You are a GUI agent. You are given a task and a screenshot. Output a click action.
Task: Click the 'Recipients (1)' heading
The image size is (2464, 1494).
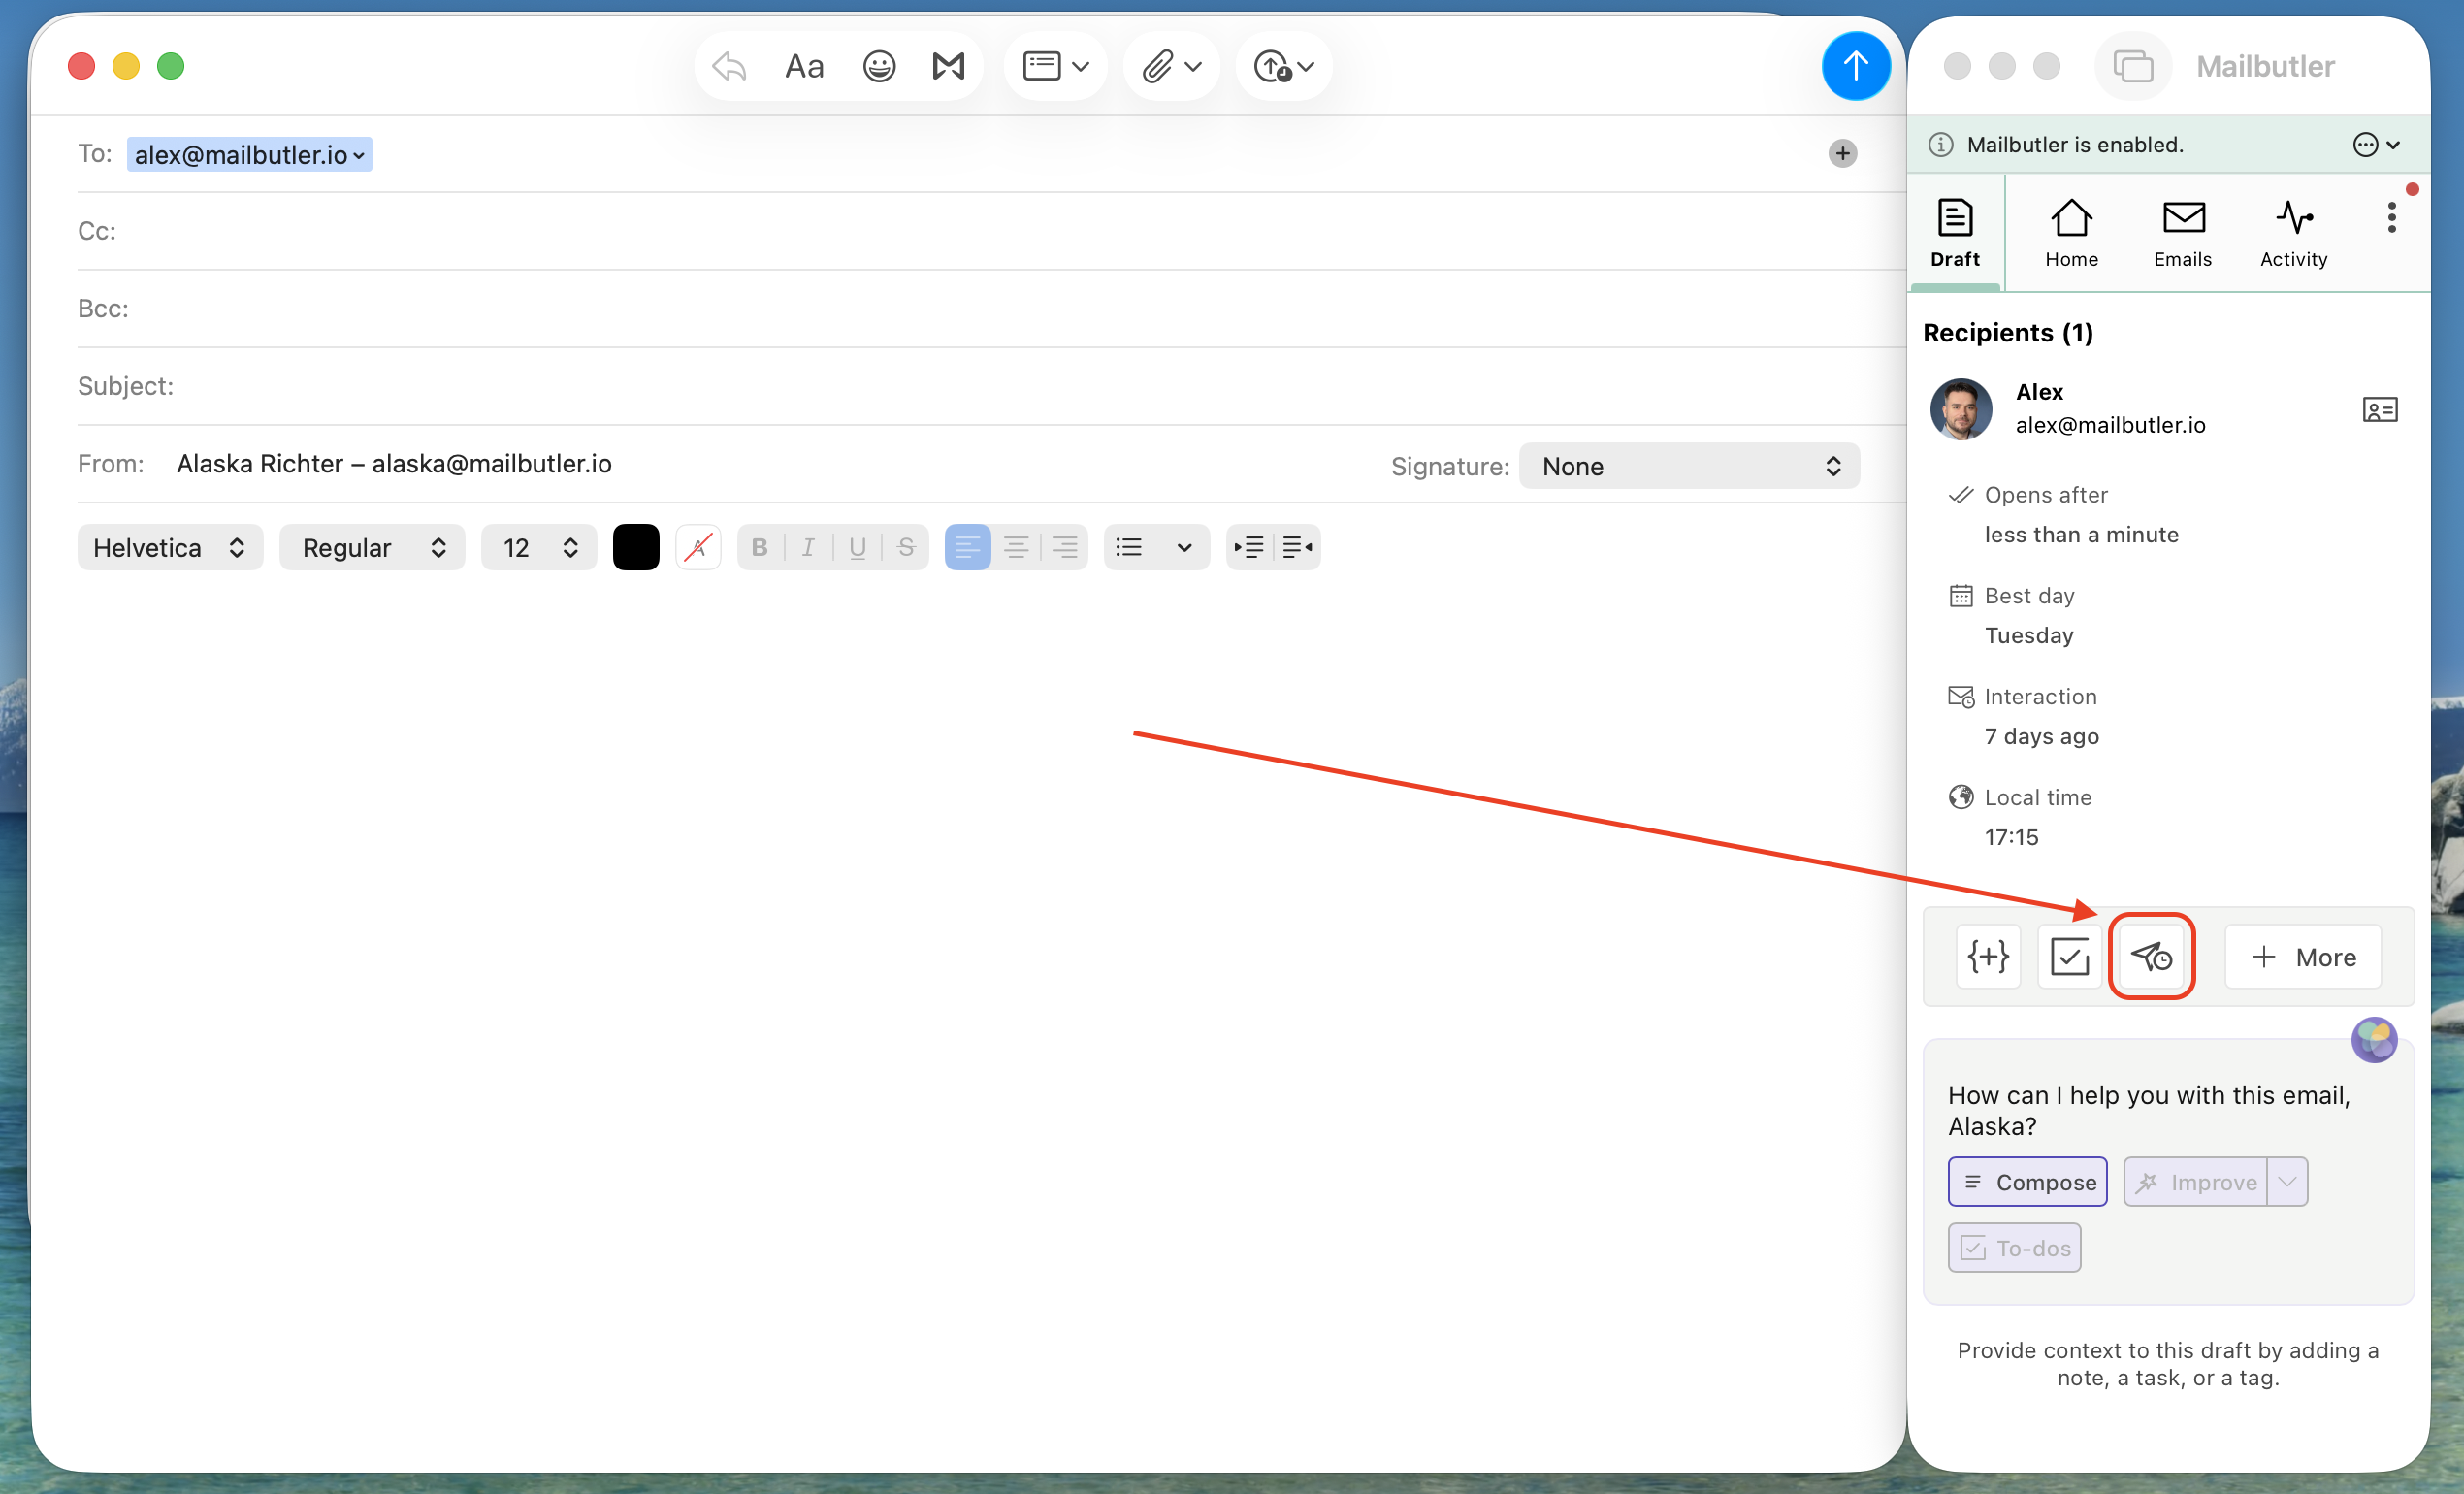(x=2007, y=333)
